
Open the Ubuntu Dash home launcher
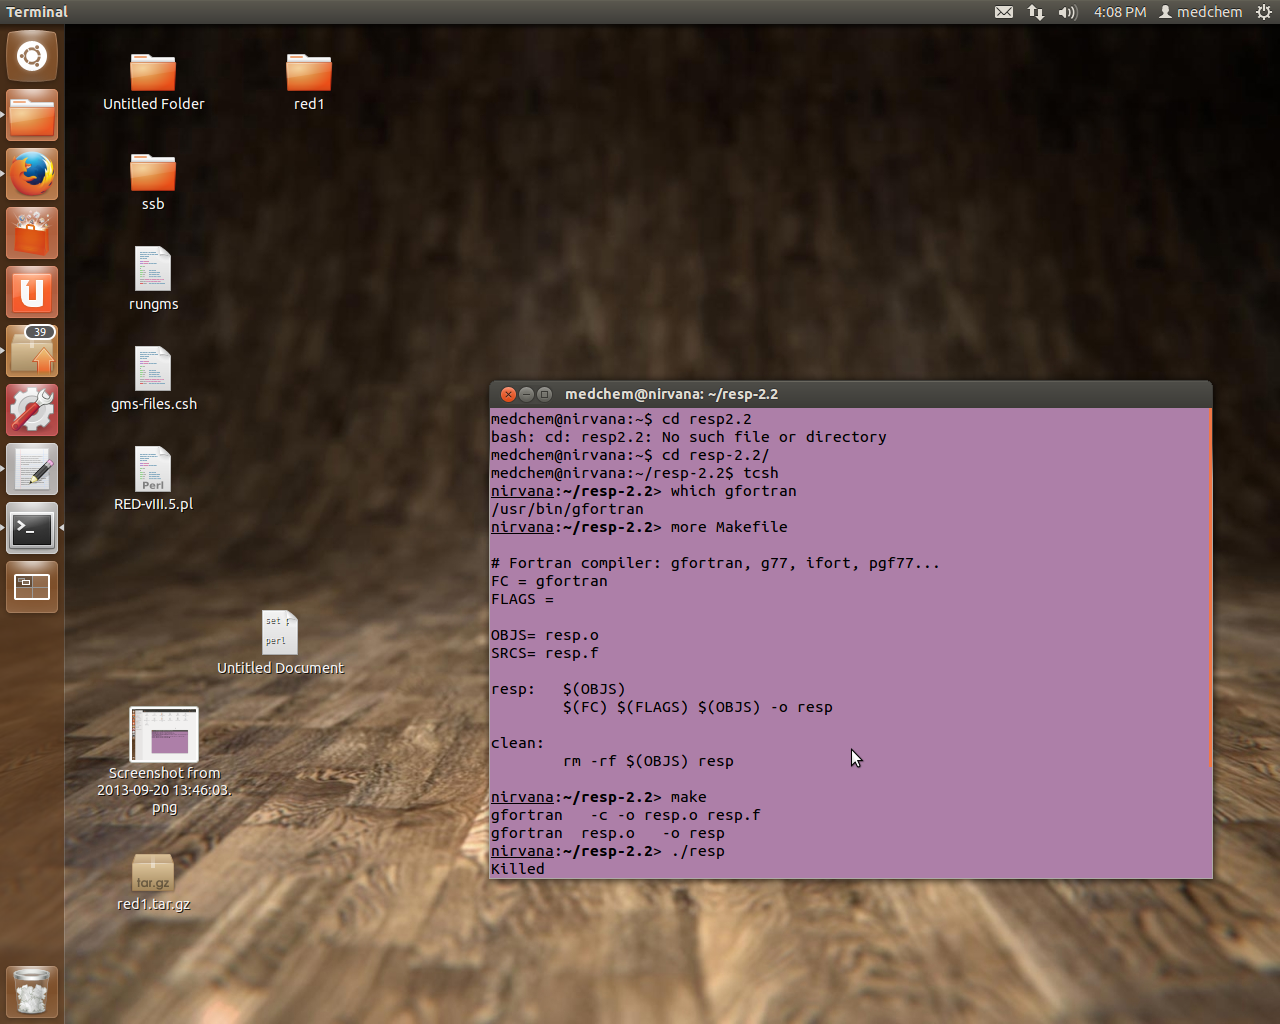pyautogui.click(x=32, y=56)
